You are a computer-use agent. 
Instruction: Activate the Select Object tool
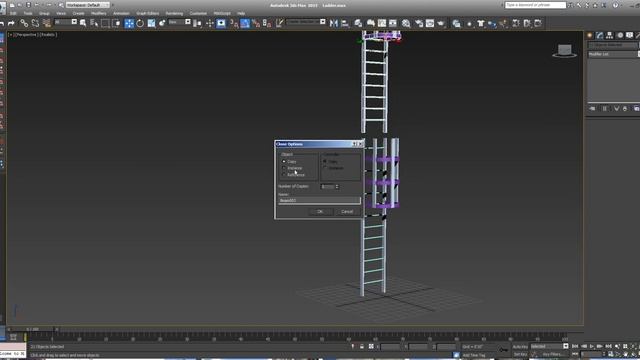point(83,24)
